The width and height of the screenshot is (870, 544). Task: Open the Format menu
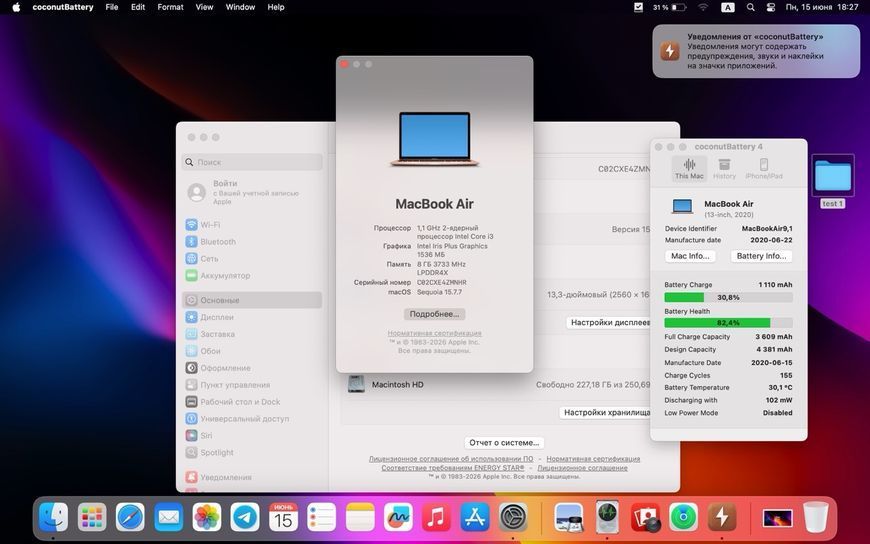(170, 7)
